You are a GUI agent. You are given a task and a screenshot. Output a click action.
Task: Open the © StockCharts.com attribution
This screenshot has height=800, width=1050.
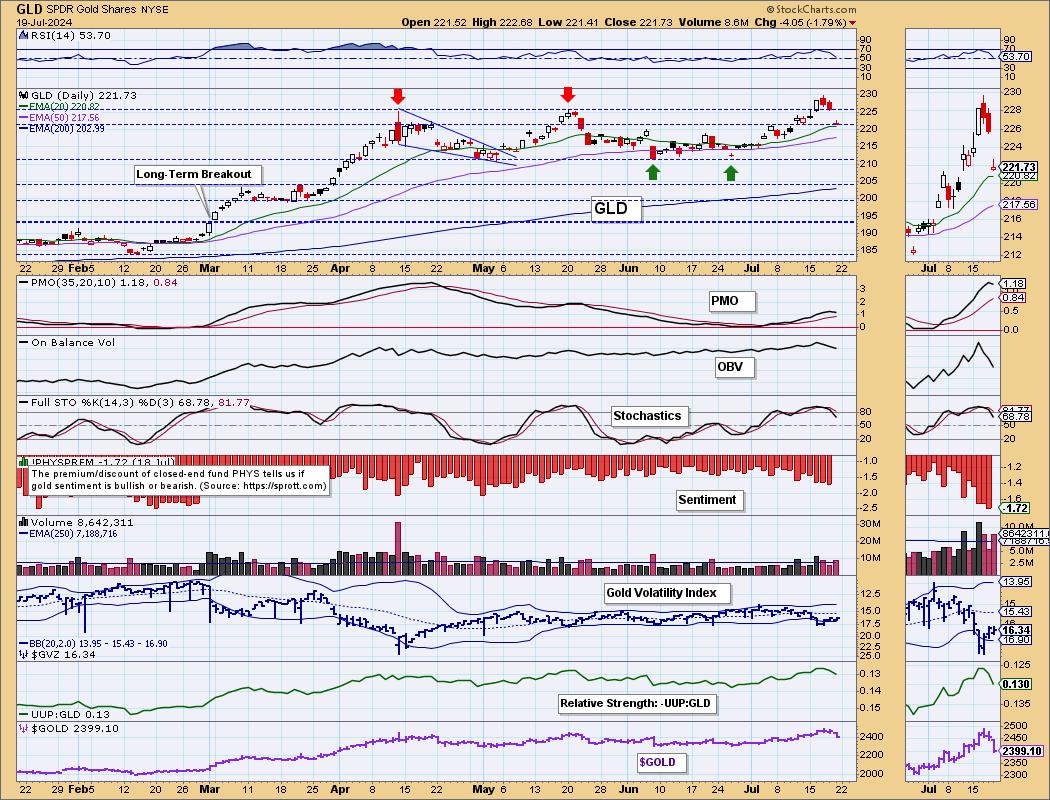pos(811,9)
